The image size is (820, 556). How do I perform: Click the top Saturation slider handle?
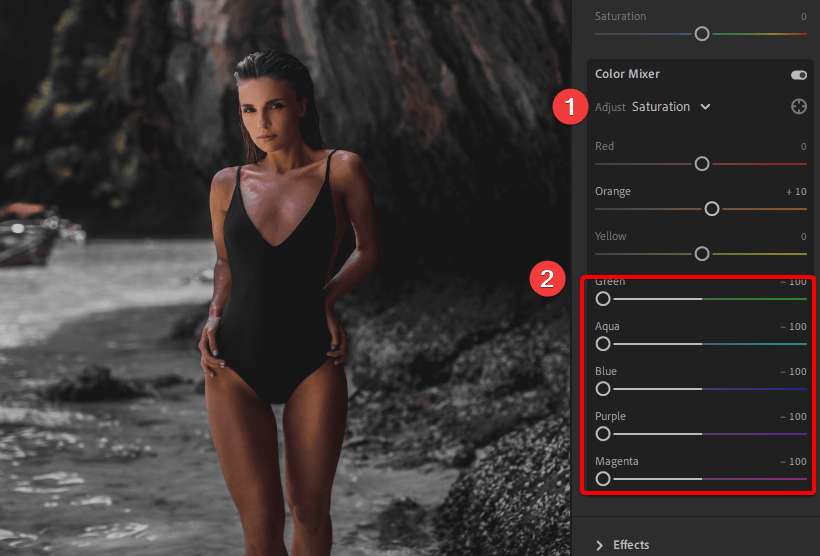click(702, 34)
